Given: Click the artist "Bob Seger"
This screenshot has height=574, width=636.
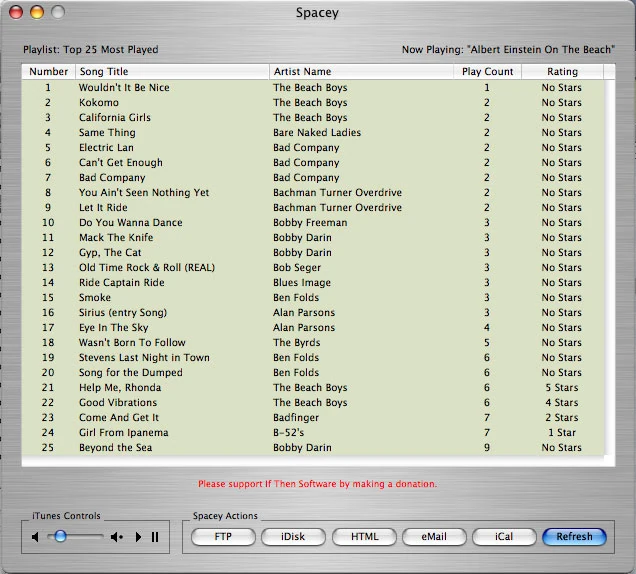Looking at the screenshot, I should click(297, 268).
